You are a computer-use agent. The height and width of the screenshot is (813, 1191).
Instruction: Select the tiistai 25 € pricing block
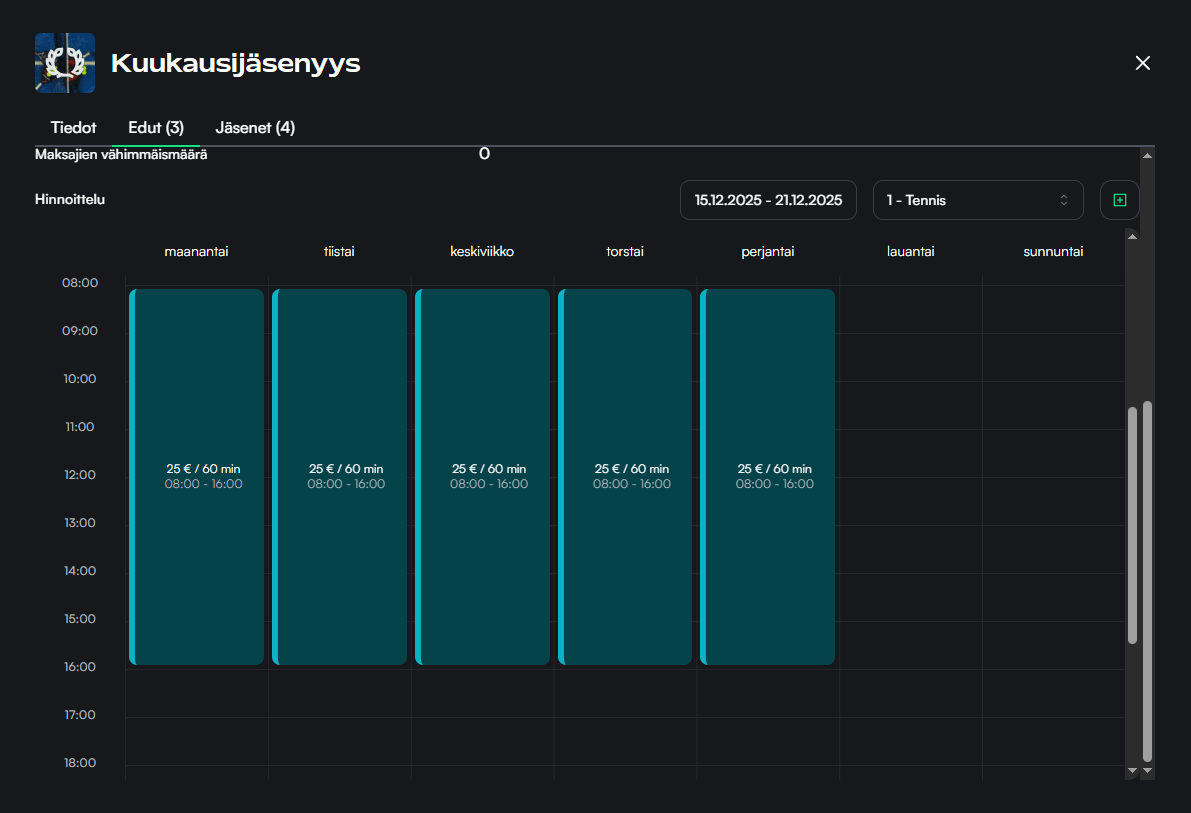pyautogui.click(x=340, y=477)
